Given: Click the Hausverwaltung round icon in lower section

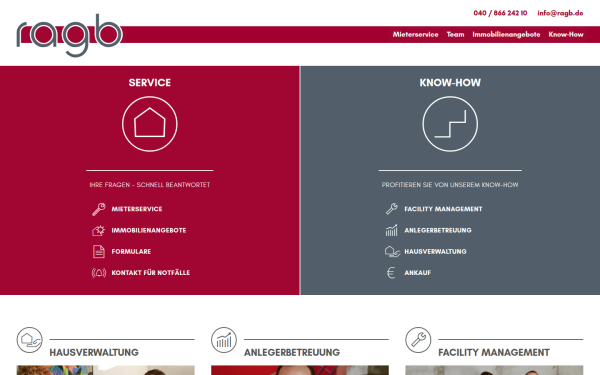Looking at the screenshot, I should (29, 340).
